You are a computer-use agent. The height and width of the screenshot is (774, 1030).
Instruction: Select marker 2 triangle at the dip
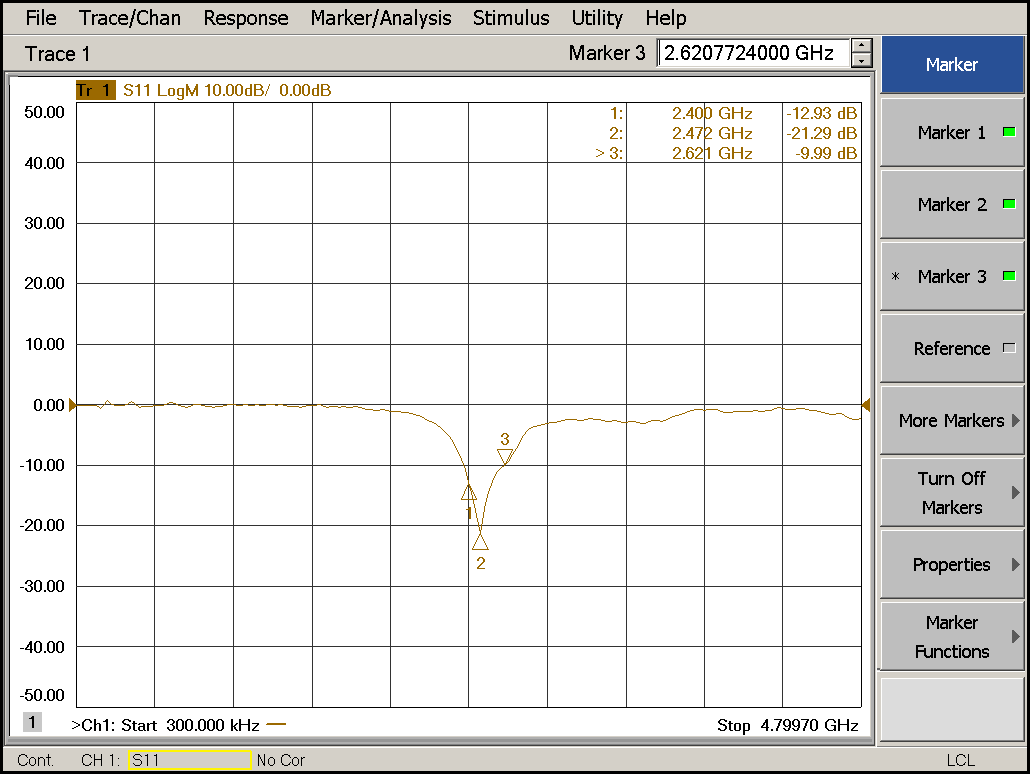480,541
